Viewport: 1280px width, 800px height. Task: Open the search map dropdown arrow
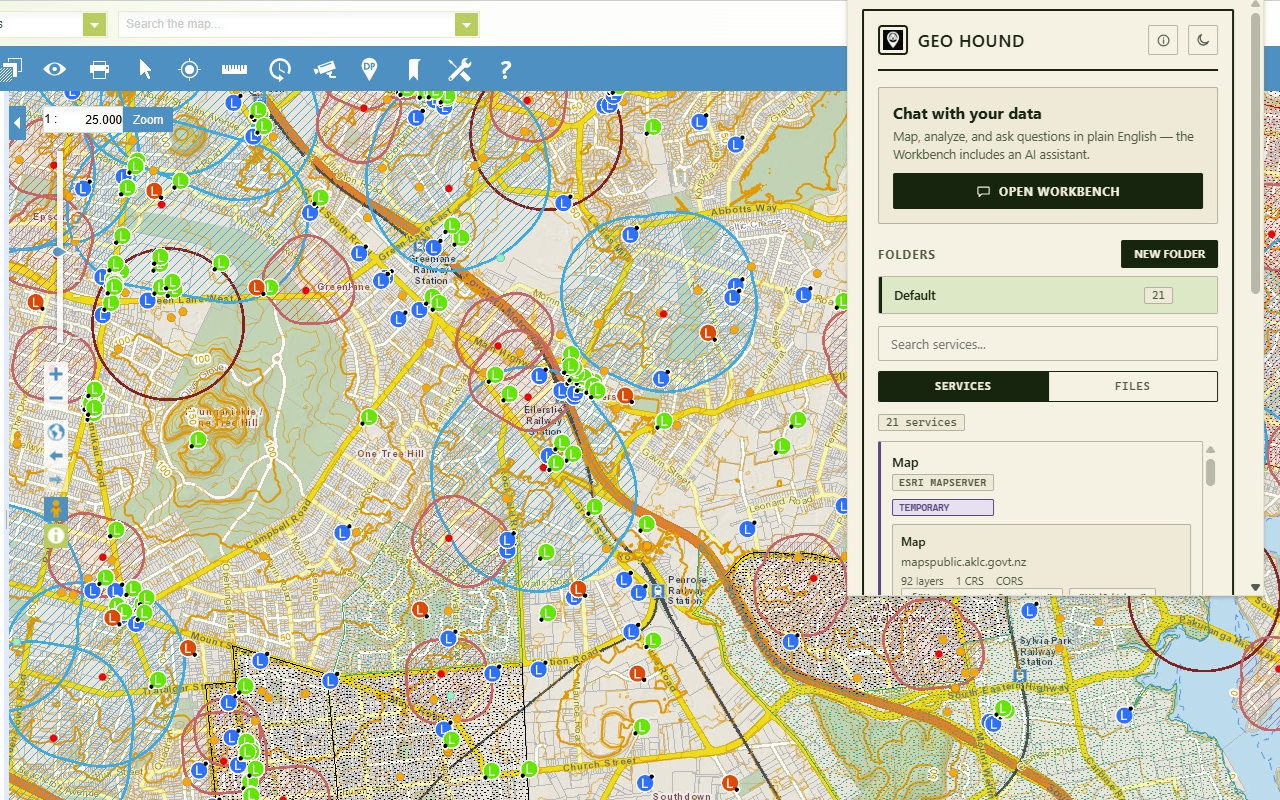click(x=467, y=25)
